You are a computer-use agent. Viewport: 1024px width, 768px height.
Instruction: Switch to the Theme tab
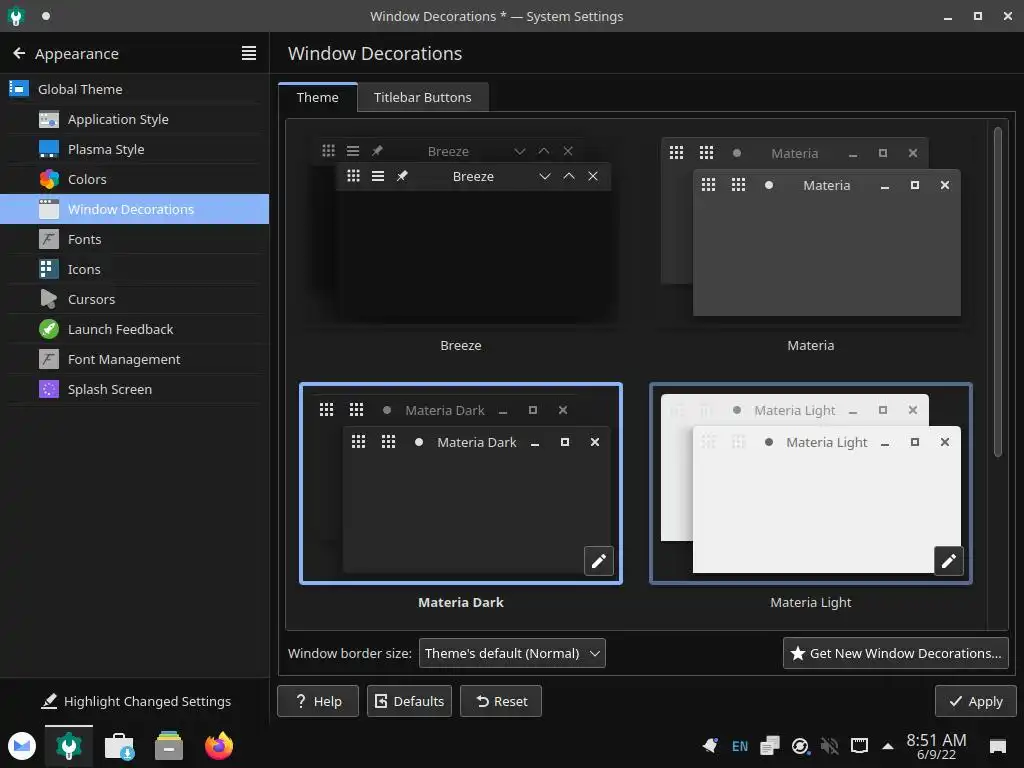[317, 97]
